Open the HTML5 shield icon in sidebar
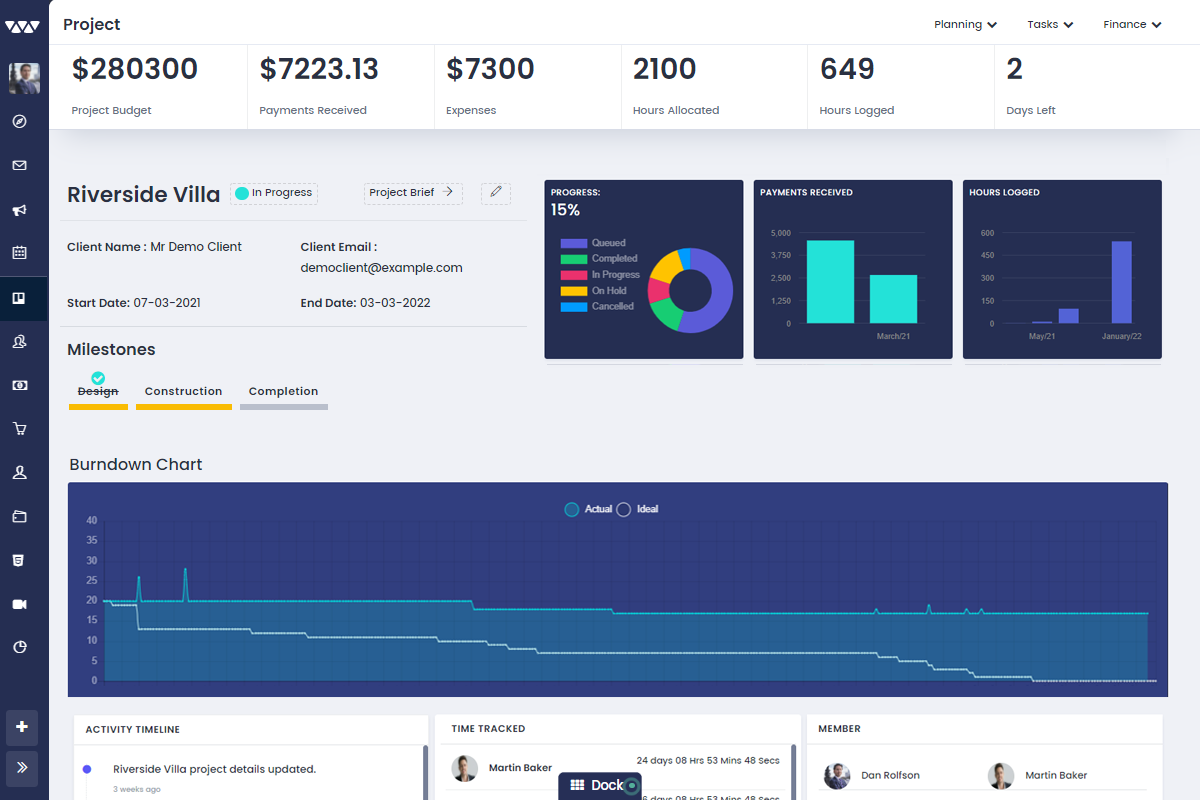This screenshot has height=800, width=1200. pos(19,560)
